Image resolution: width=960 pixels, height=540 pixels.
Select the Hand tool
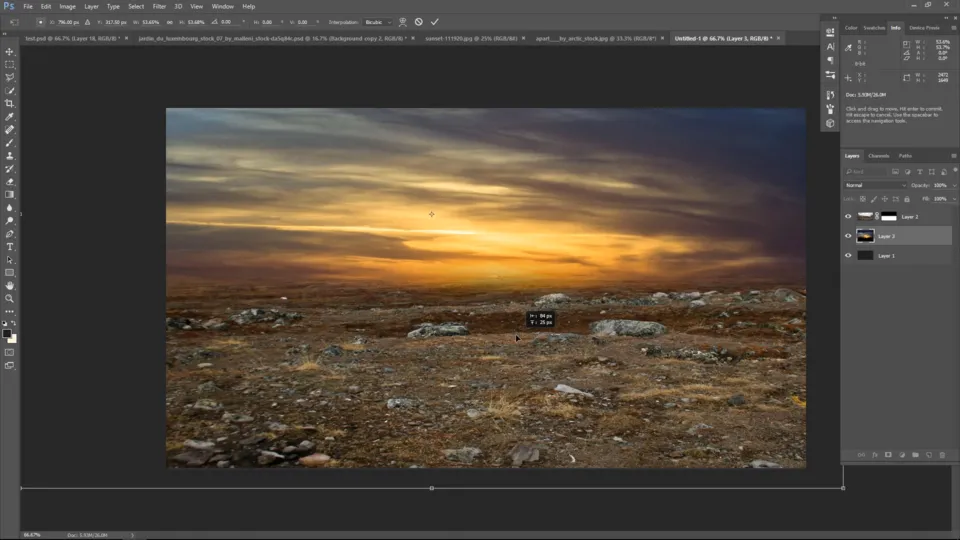tap(9, 286)
